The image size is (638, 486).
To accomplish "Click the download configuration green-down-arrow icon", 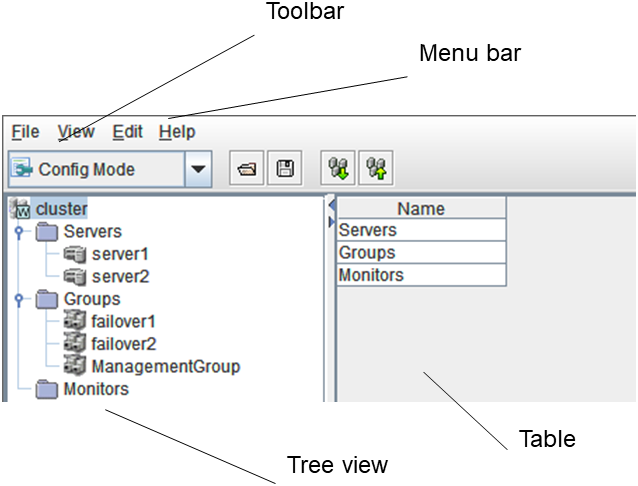I will coord(337,169).
